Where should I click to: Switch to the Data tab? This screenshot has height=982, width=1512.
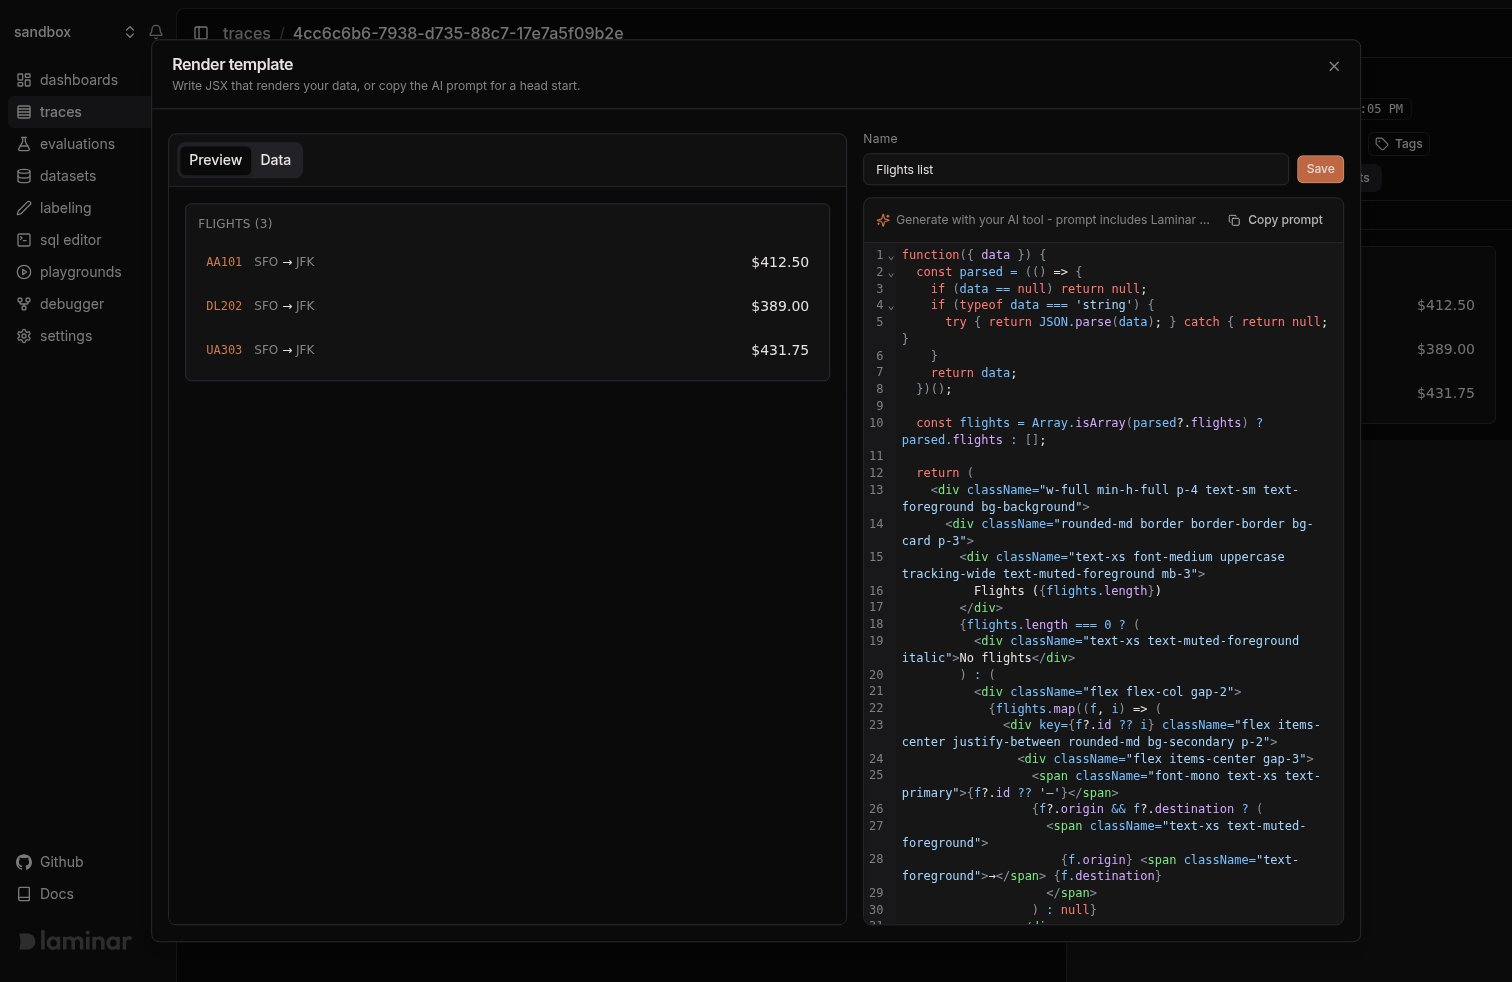coord(275,160)
